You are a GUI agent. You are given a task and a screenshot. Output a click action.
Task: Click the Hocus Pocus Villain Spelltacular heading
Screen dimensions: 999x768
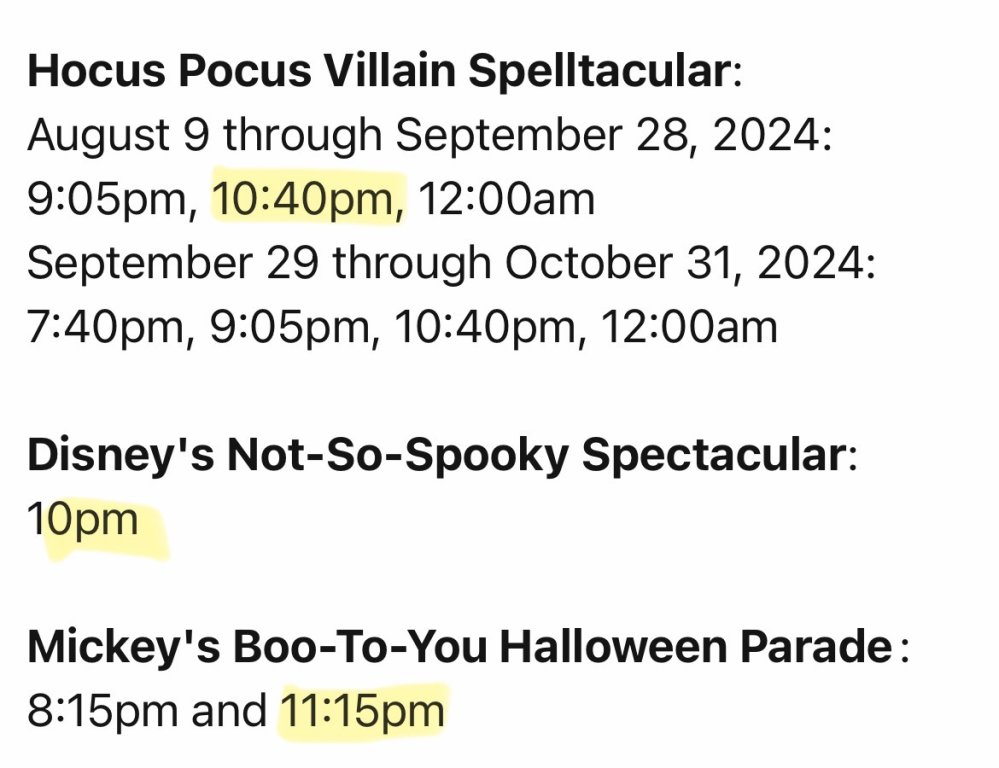[378, 71]
